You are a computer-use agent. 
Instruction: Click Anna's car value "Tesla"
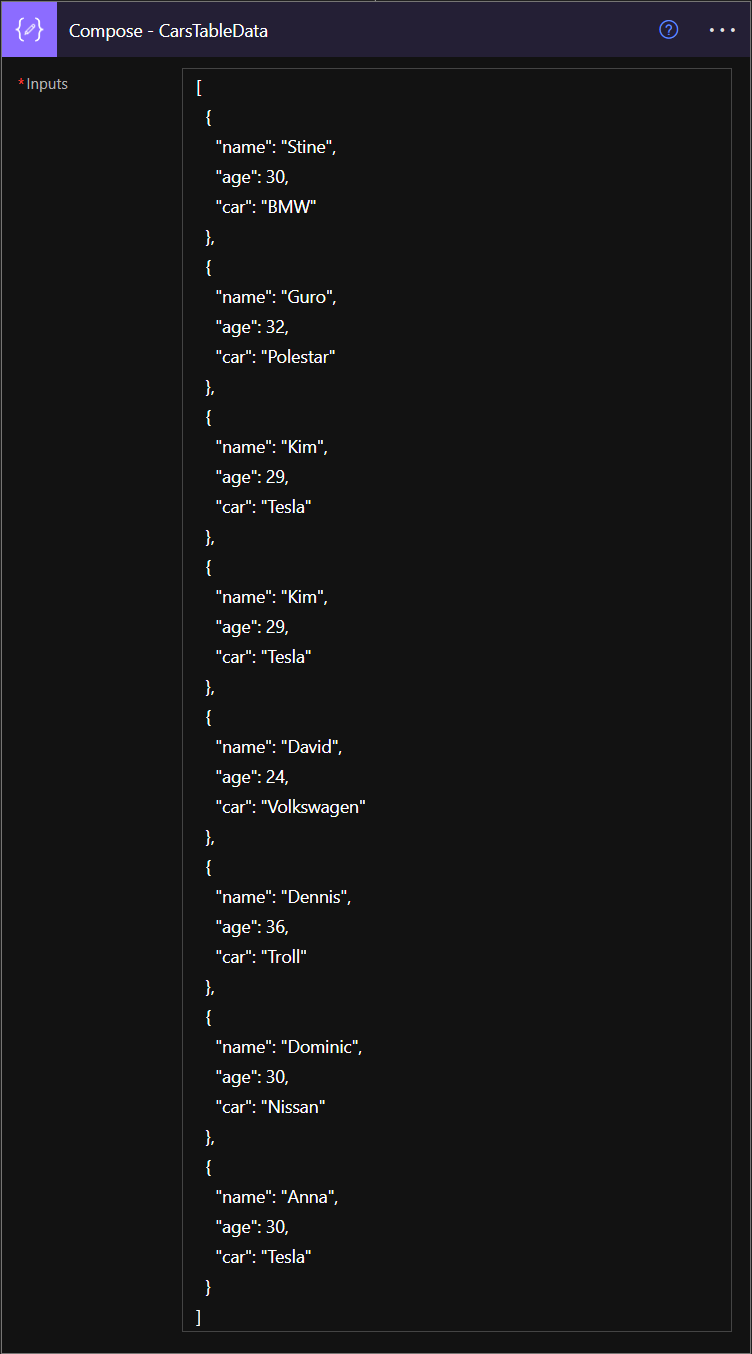[x=287, y=1256]
